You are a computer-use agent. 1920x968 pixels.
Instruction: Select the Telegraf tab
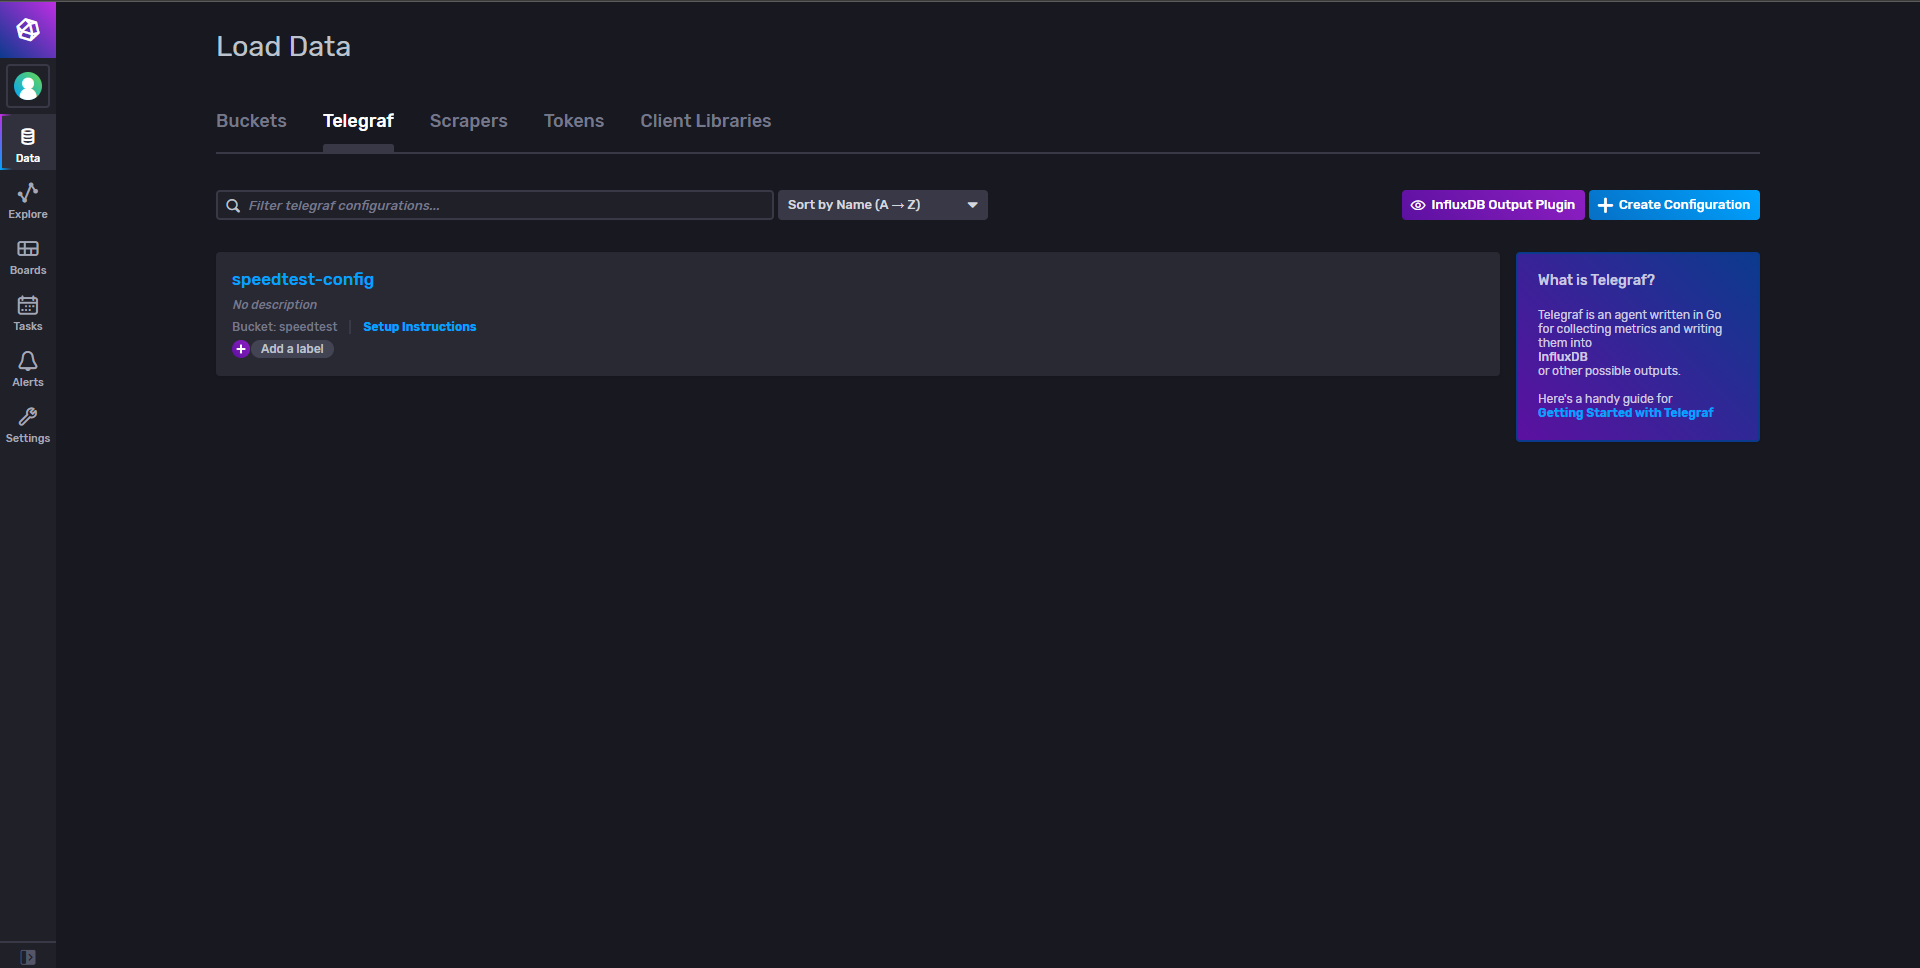(358, 121)
